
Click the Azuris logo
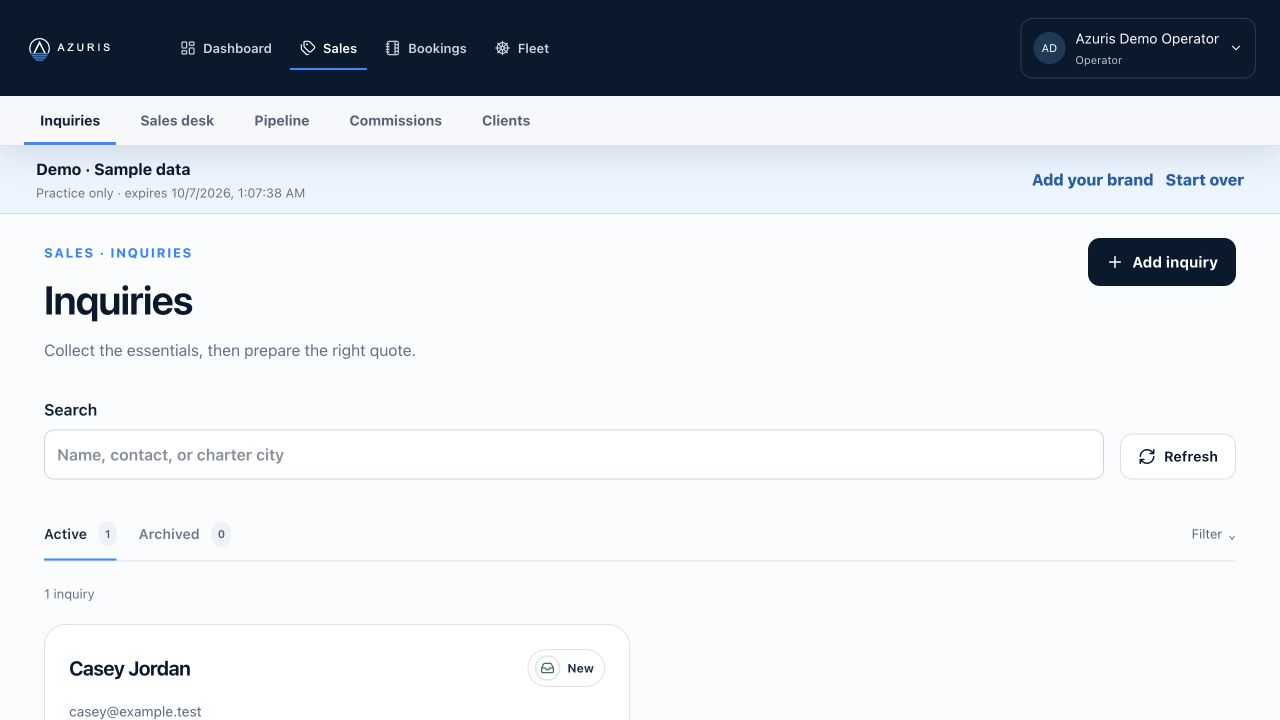69,48
